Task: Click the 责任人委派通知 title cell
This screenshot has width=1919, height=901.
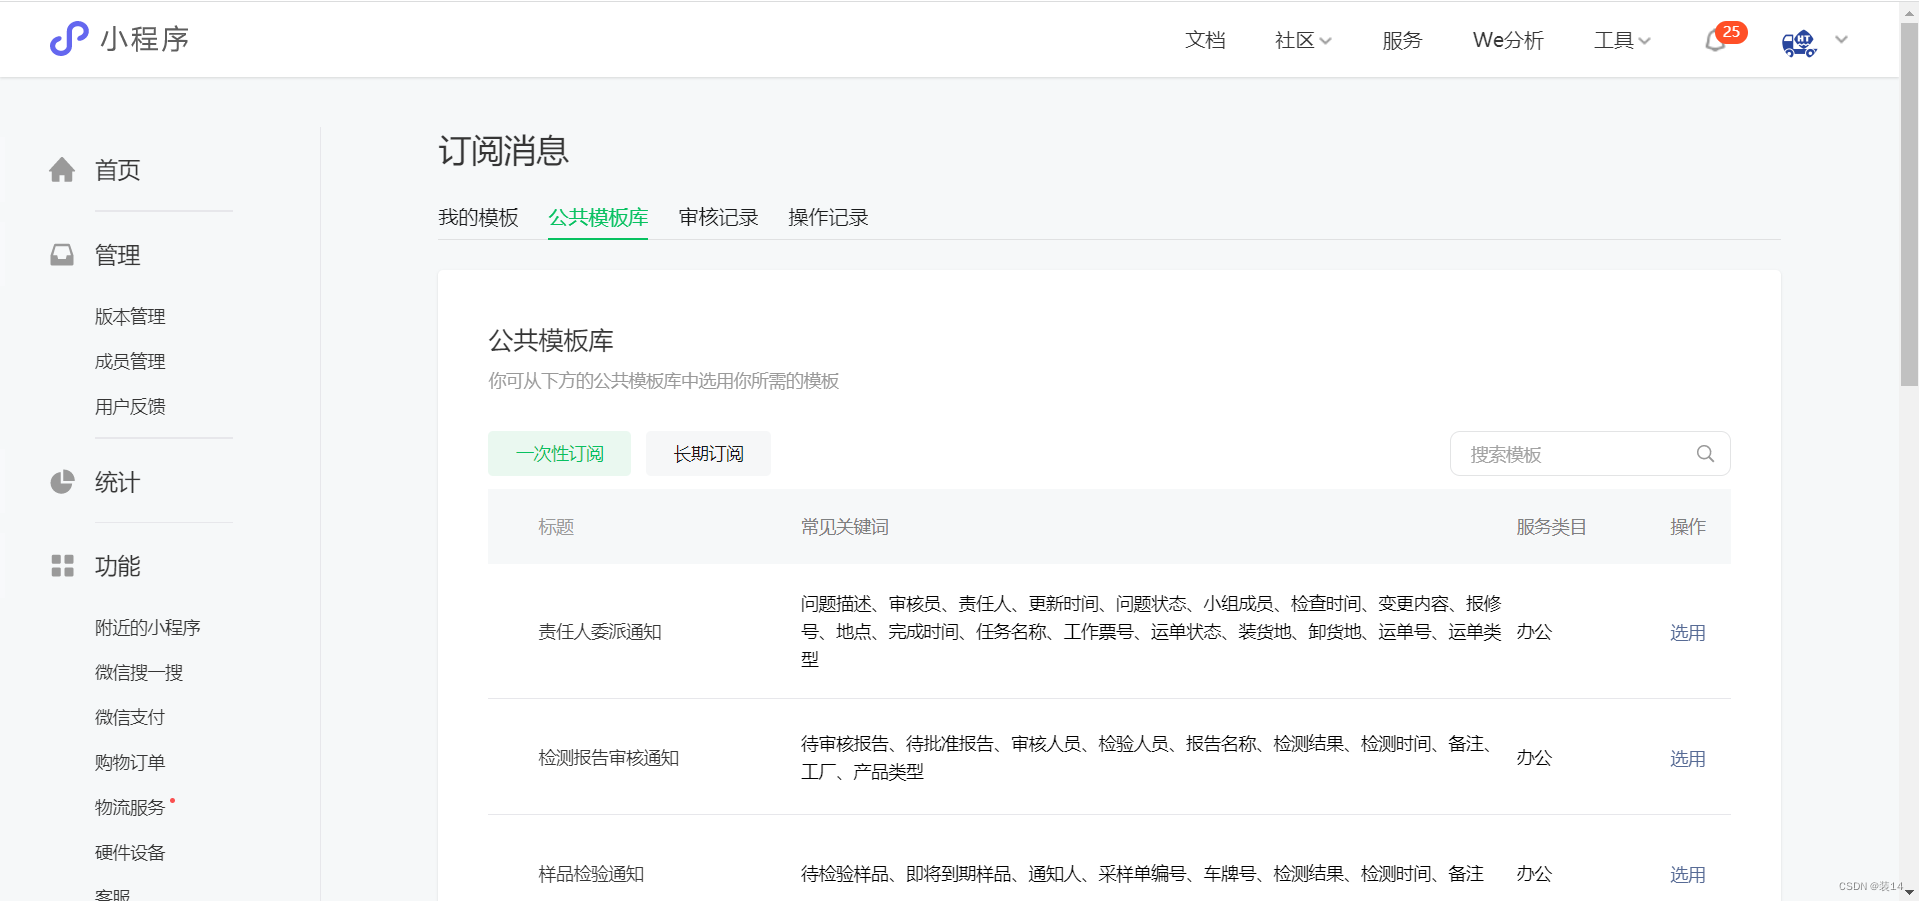Action: click(600, 631)
